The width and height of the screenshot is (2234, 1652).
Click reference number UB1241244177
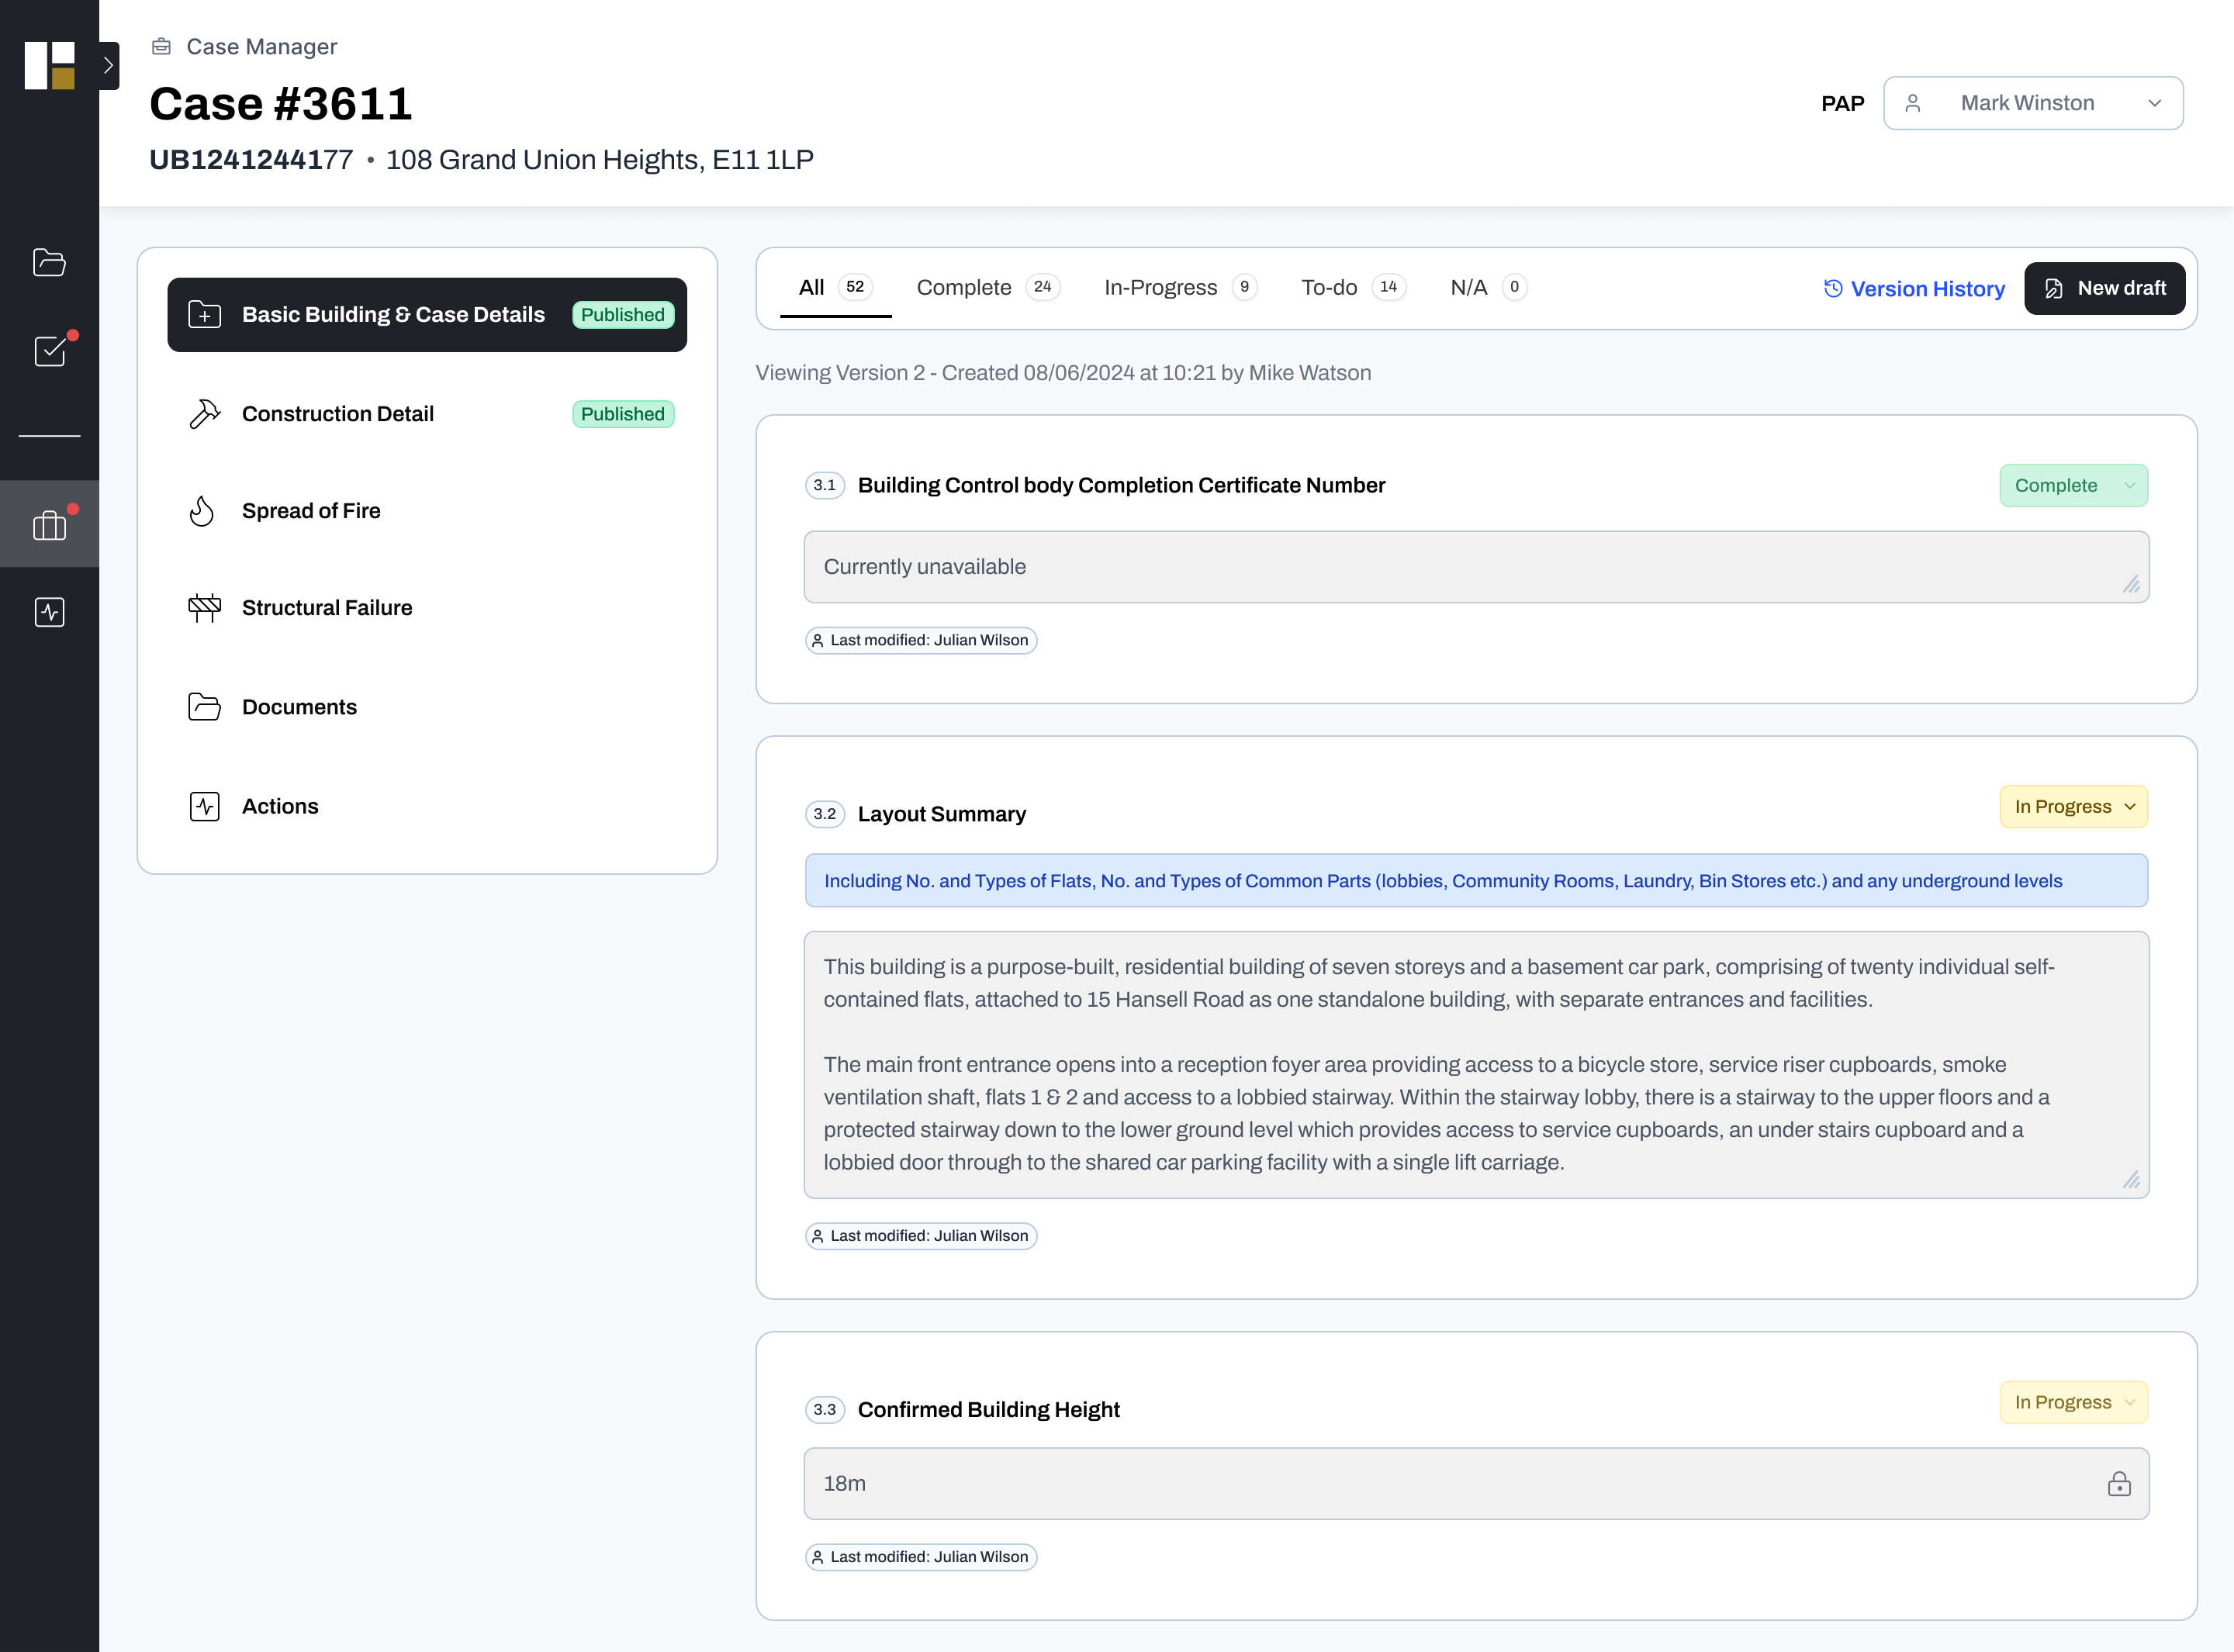(x=251, y=160)
